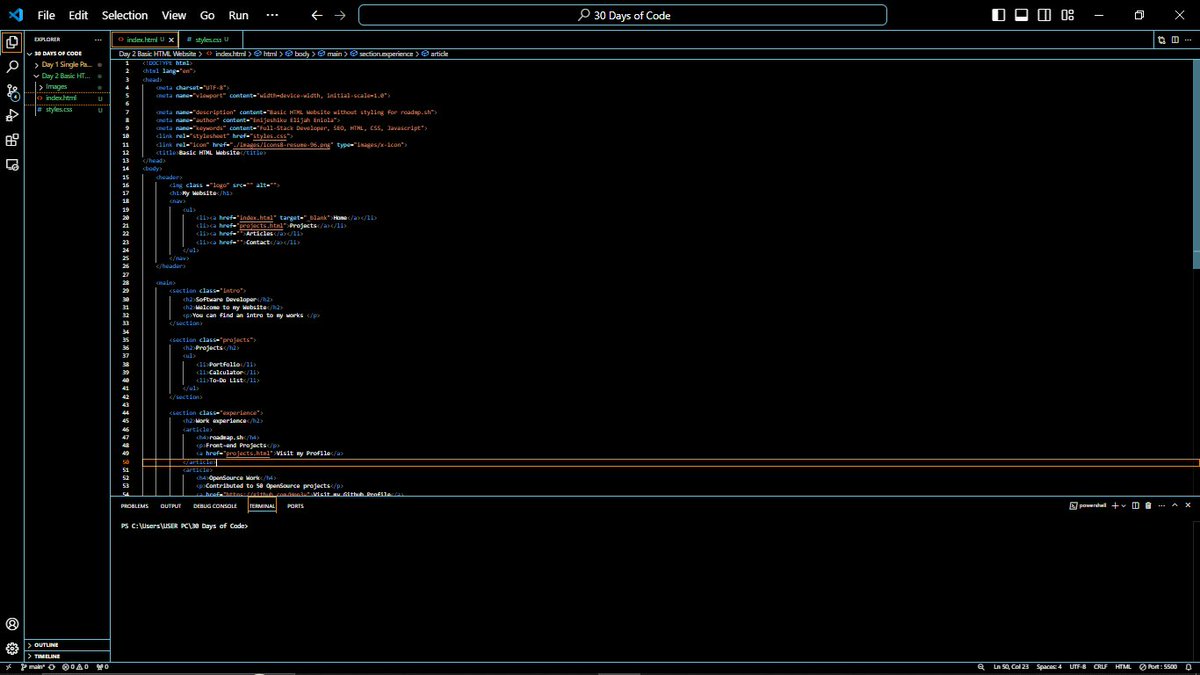Go back with the left arrow

317,15
